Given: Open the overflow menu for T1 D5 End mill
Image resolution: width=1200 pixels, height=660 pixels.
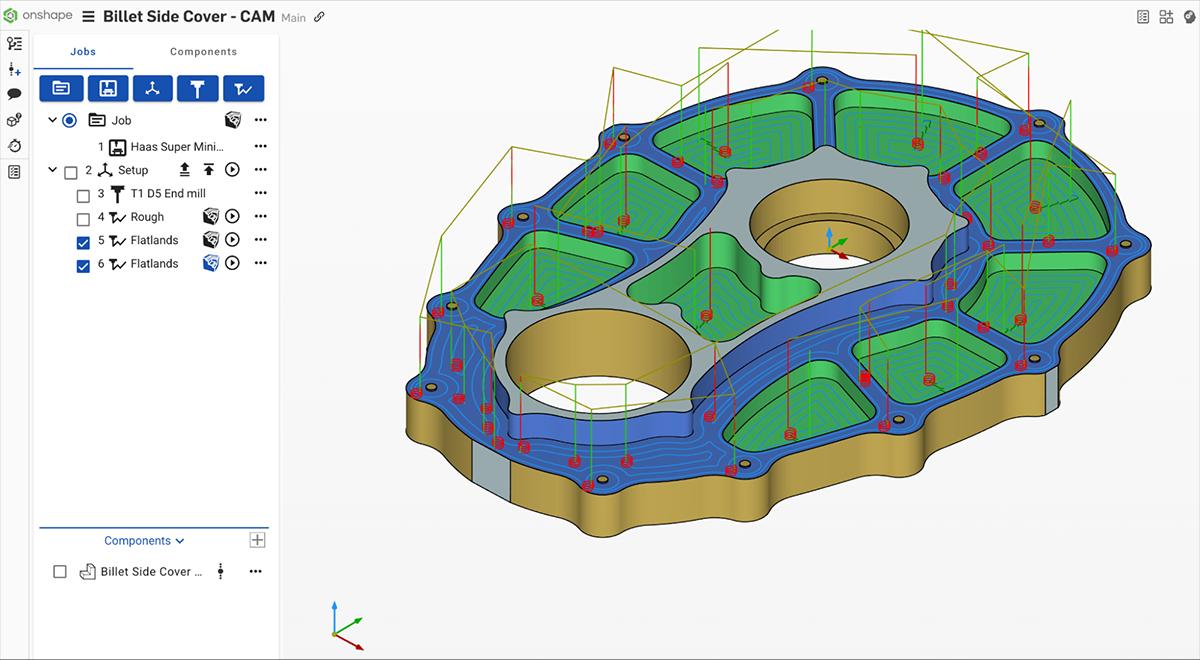Looking at the screenshot, I should click(x=260, y=193).
